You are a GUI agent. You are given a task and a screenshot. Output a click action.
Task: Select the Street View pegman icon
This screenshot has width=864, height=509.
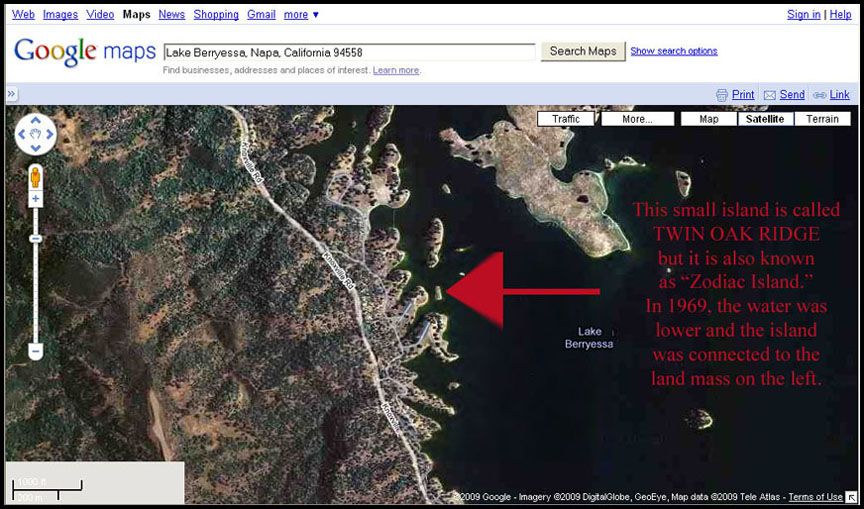point(36,177)
